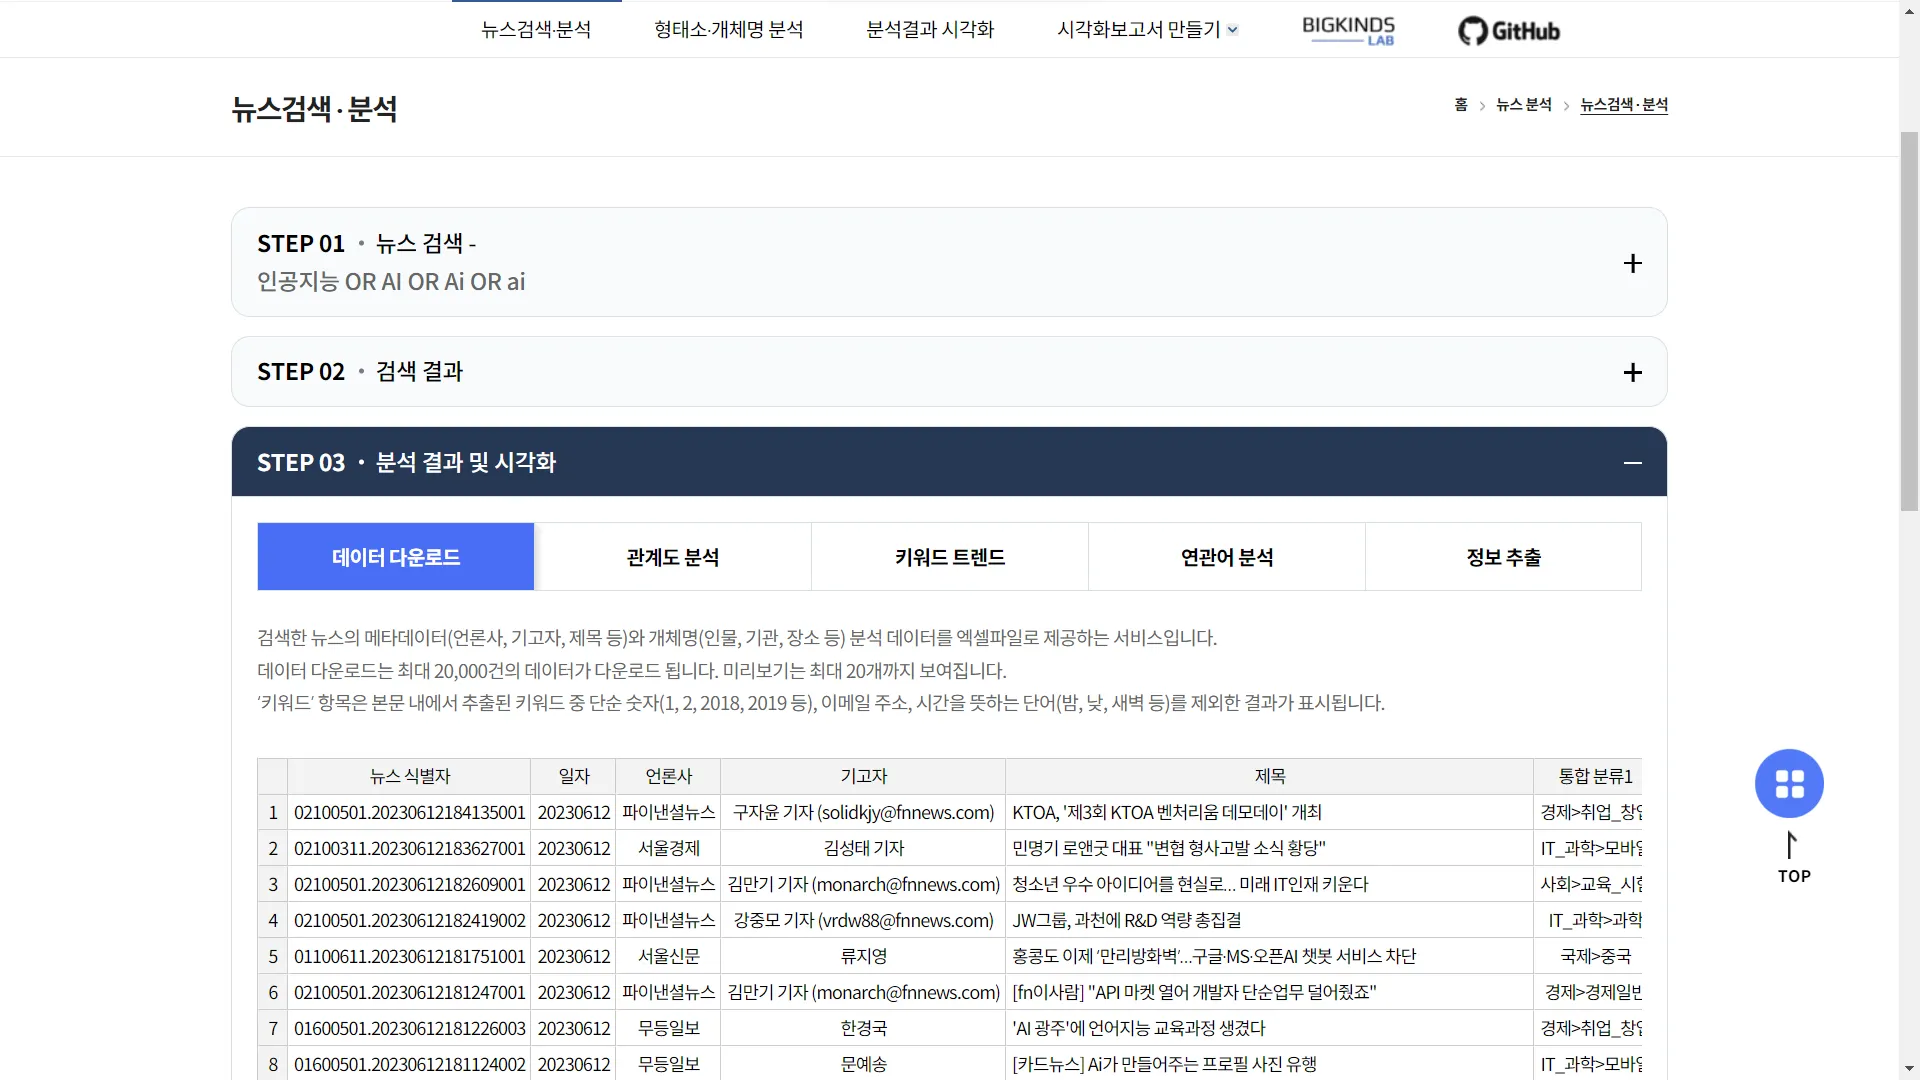The height and width of the screenshot is (1080, 1920).
Task: Click the 제목 column header
Action: tap(1269, 776)
